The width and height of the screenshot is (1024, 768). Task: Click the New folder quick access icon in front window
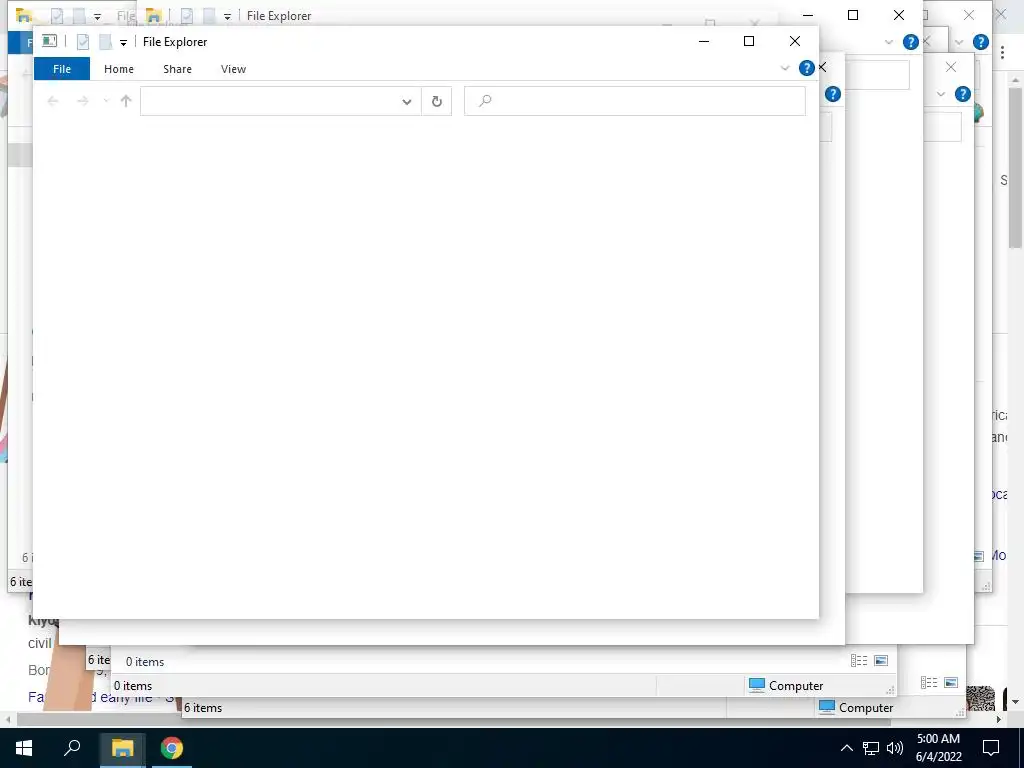(x=105, y=42)
